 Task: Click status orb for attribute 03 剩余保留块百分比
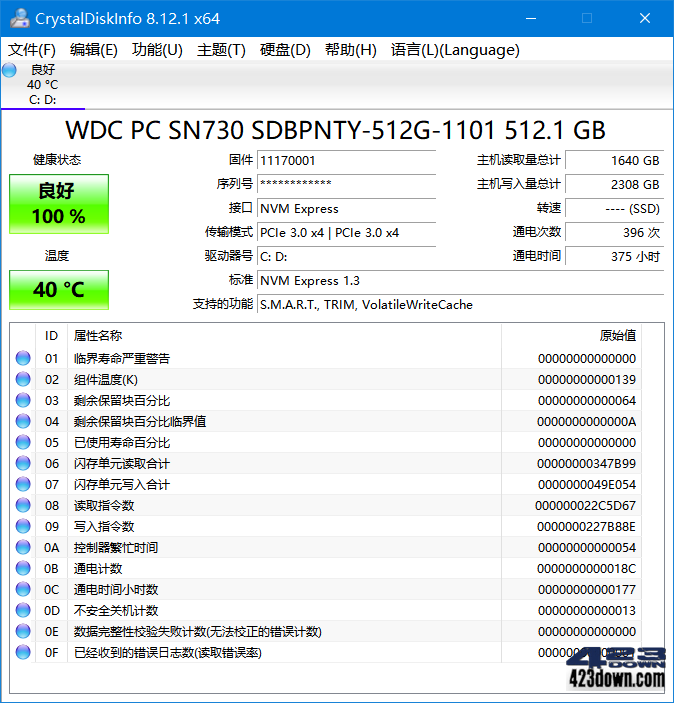tap(23, 400)
